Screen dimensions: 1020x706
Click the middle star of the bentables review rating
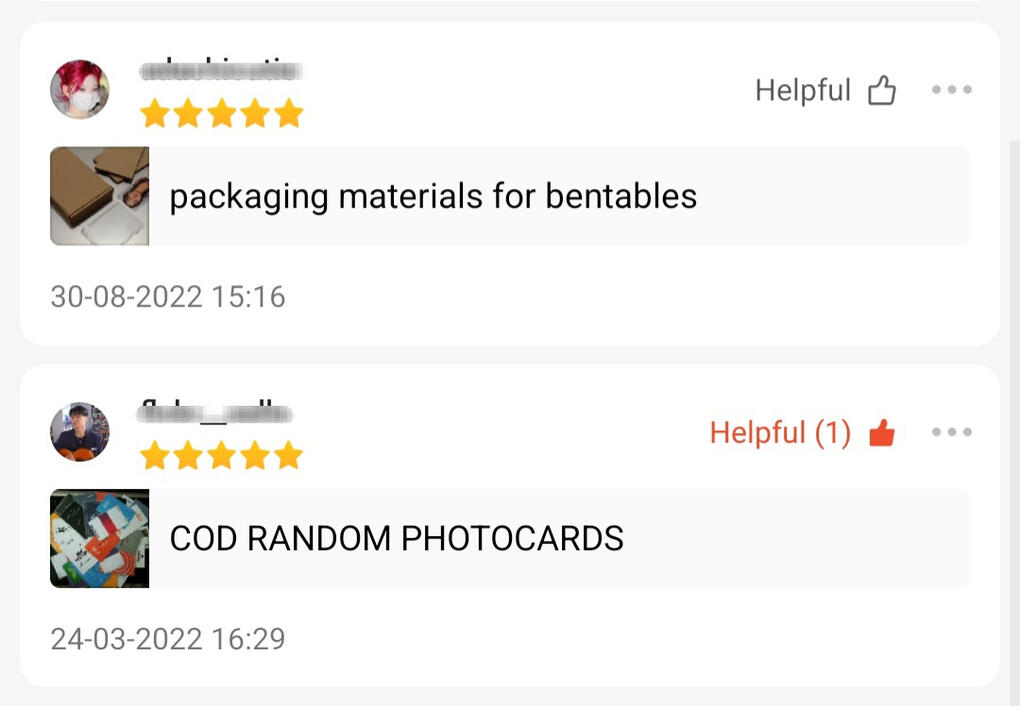pos(221,114)
